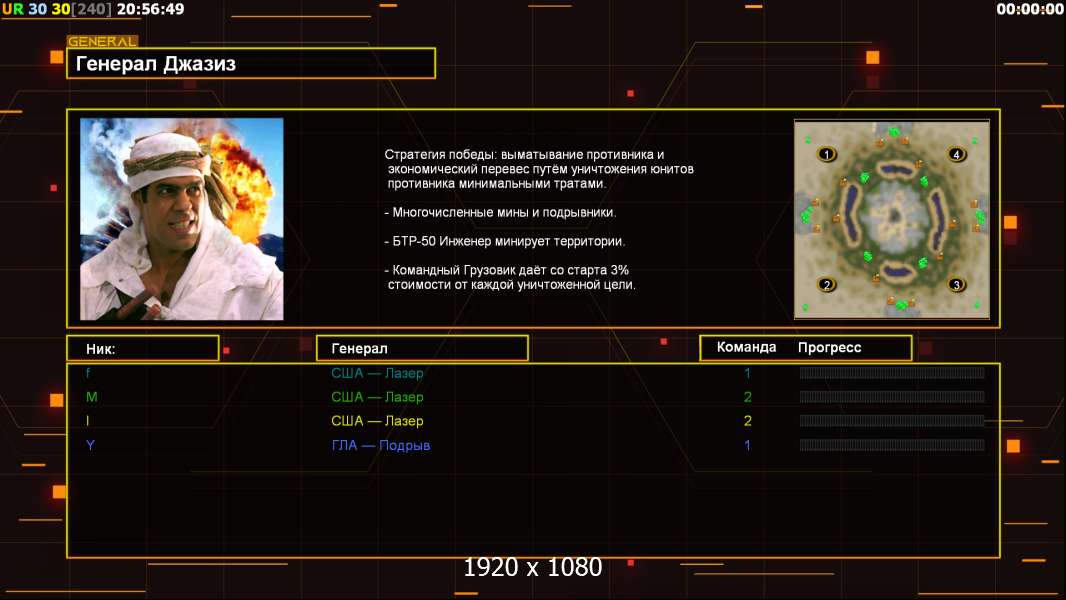Image resolution: width=1066 pixels, height=600 pixels.
Task: Click the loading progress bar for player Y
Action: tap(892, 445)
